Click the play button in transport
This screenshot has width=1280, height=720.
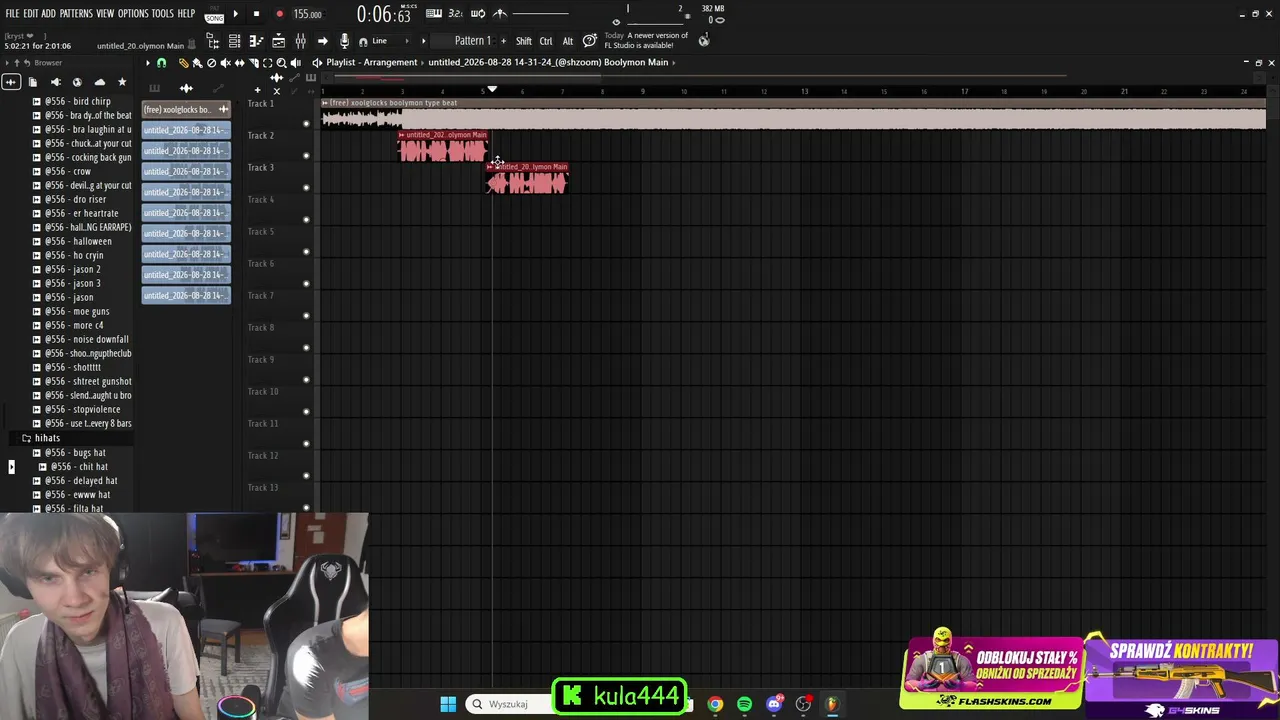coord(235,14)
